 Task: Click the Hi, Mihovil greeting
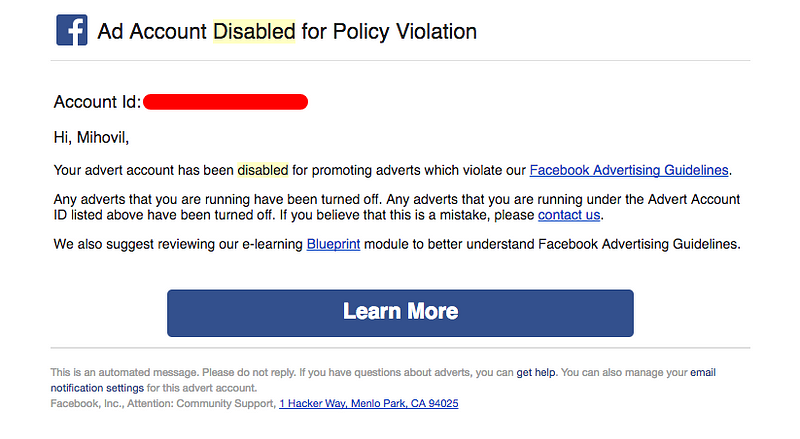pos(91,137)
